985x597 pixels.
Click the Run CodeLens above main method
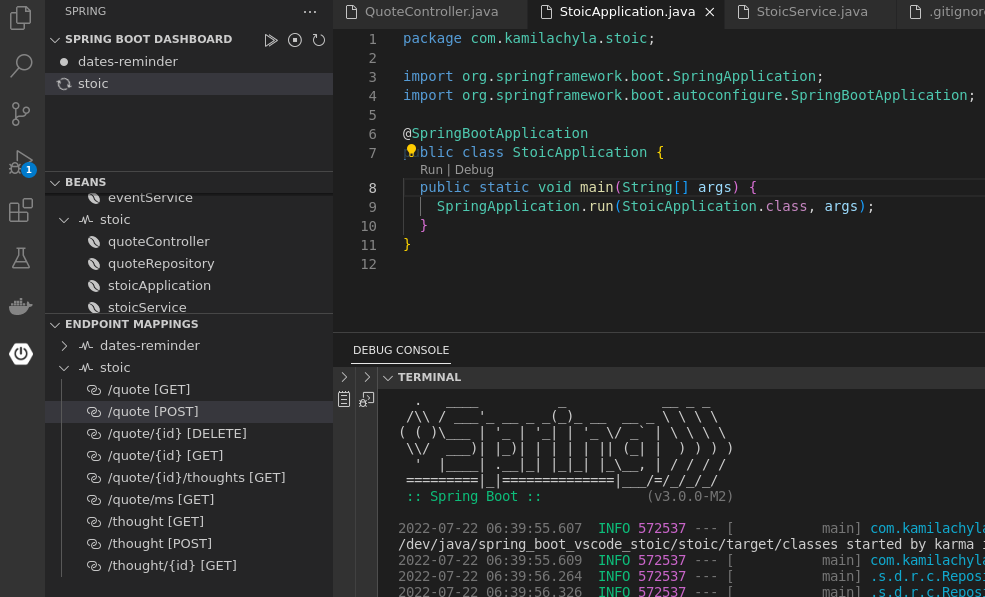(430, 170)
